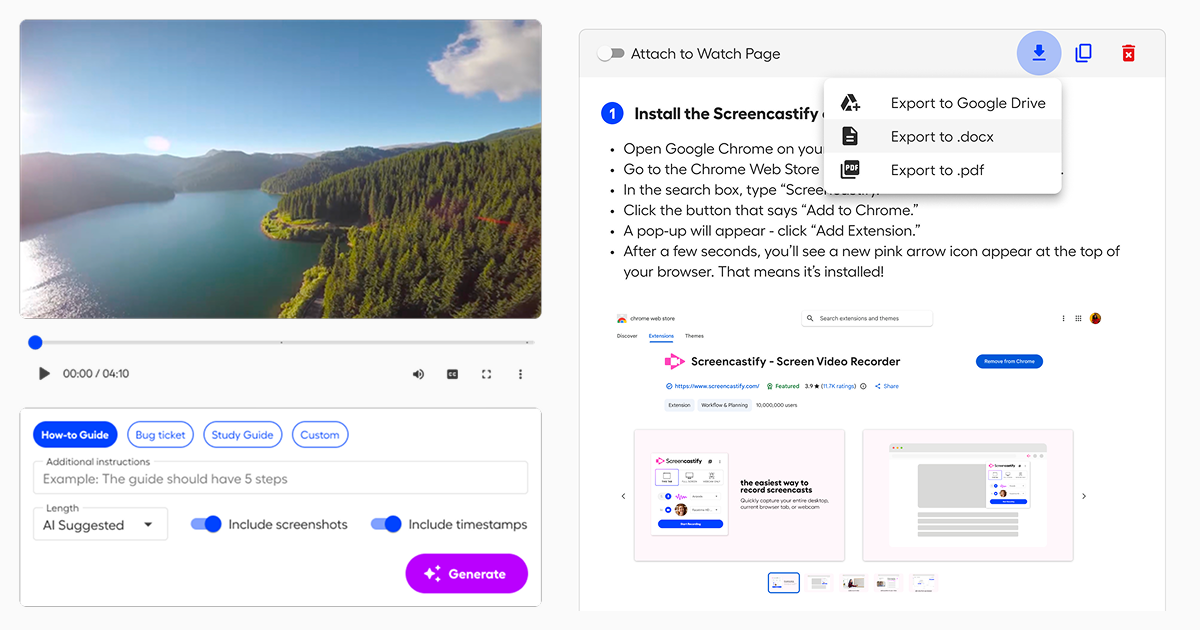Click the Generate button
The height and width of the screenshot is (633, 1200).
[466, 573]
